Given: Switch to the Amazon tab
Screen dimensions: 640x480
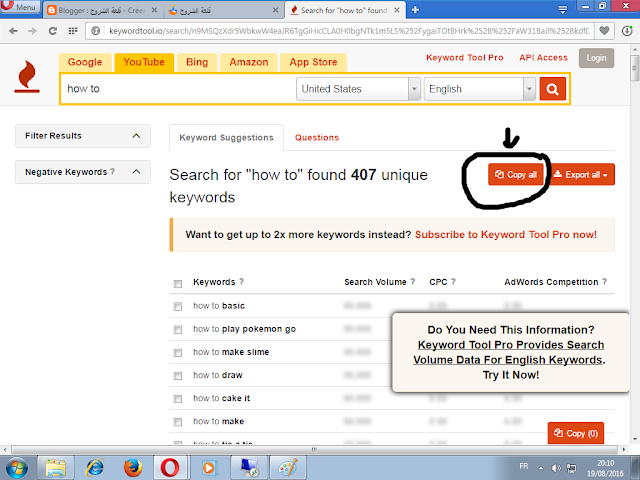Looking at the screenshot, I should coord(249,62).
